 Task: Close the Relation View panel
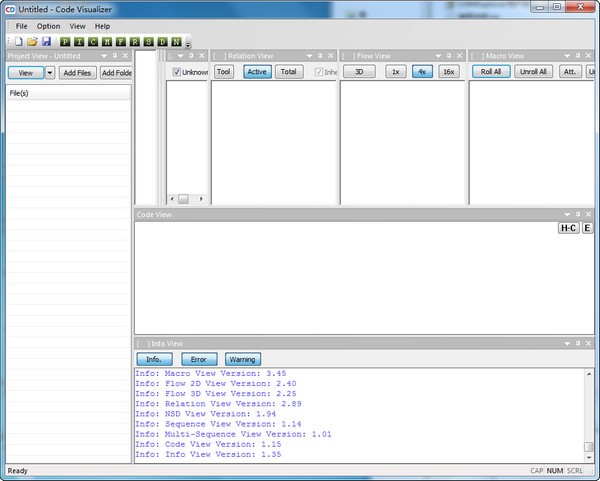click(331, 56)
